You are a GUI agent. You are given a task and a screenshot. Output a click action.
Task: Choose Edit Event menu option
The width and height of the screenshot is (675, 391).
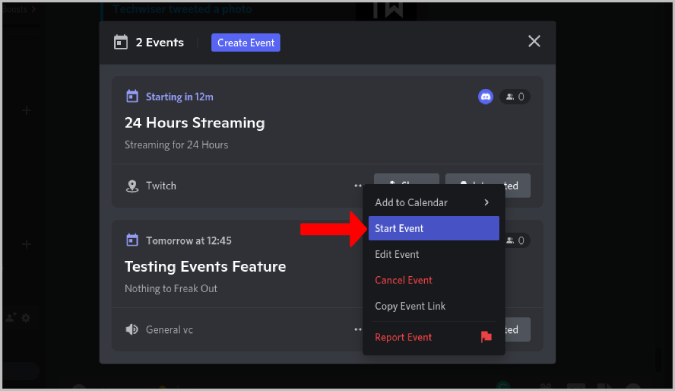(433, 254)
